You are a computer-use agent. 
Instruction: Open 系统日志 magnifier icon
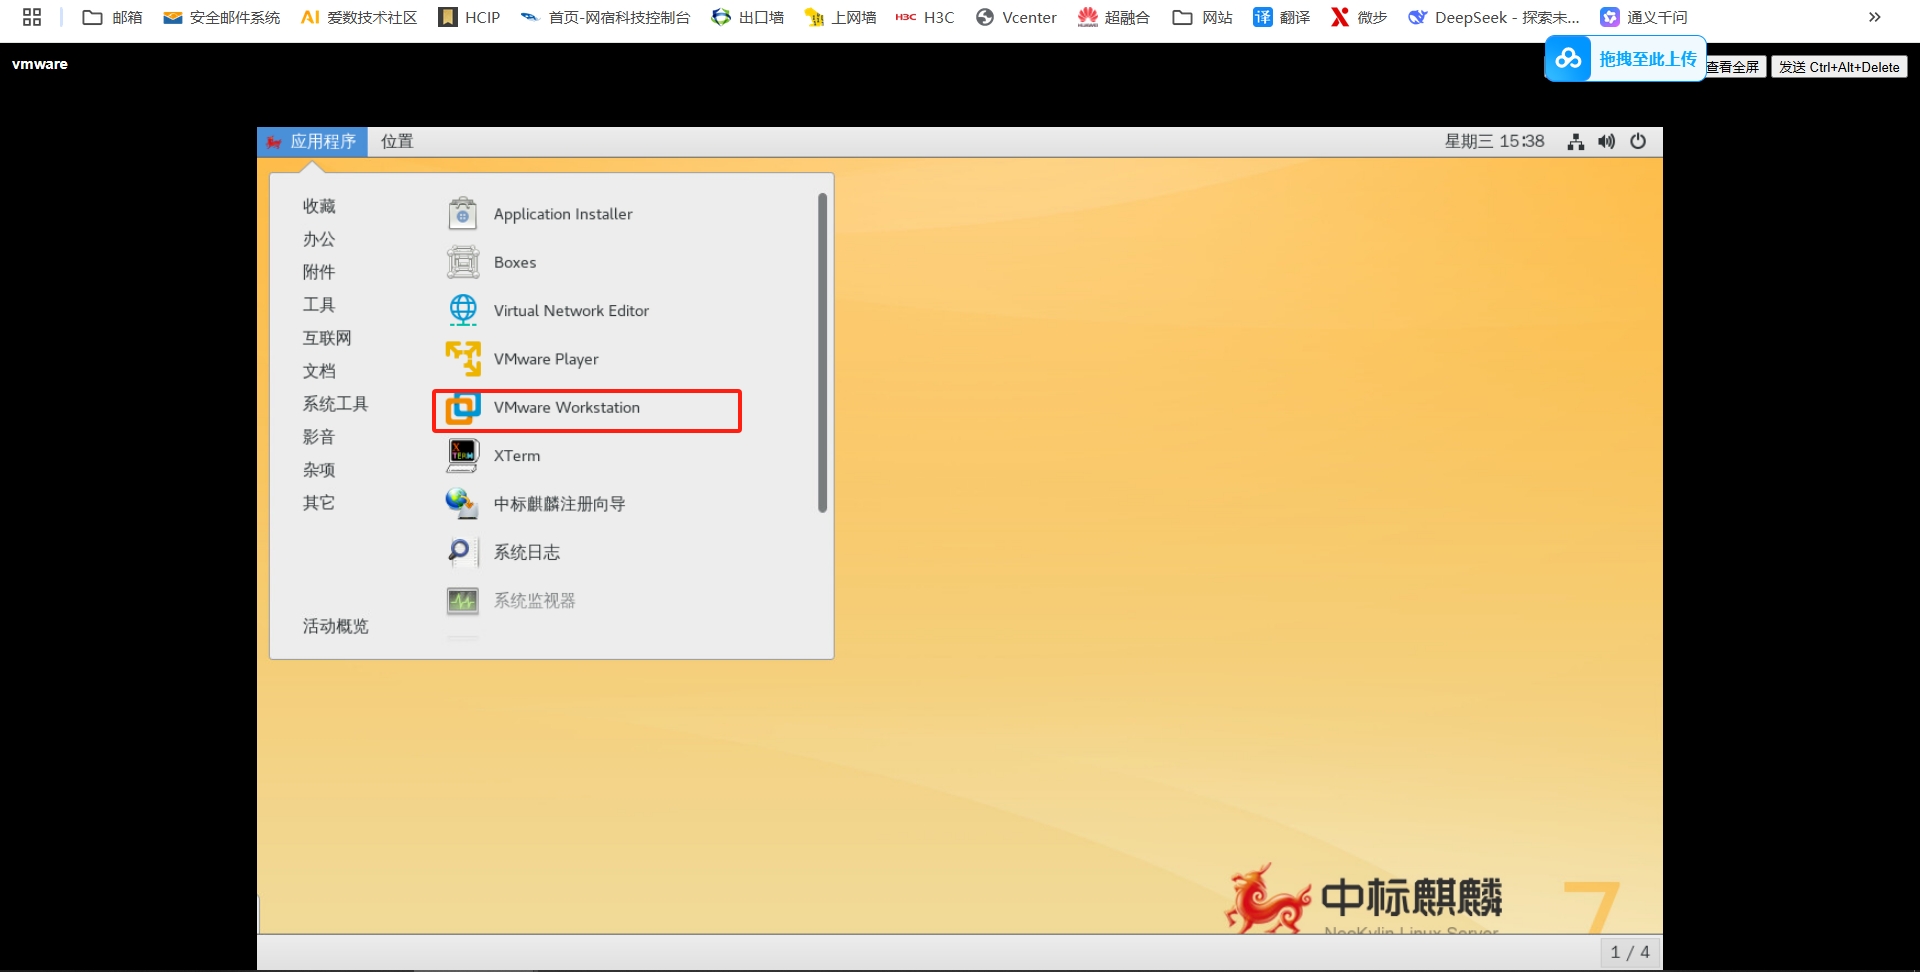462,551
